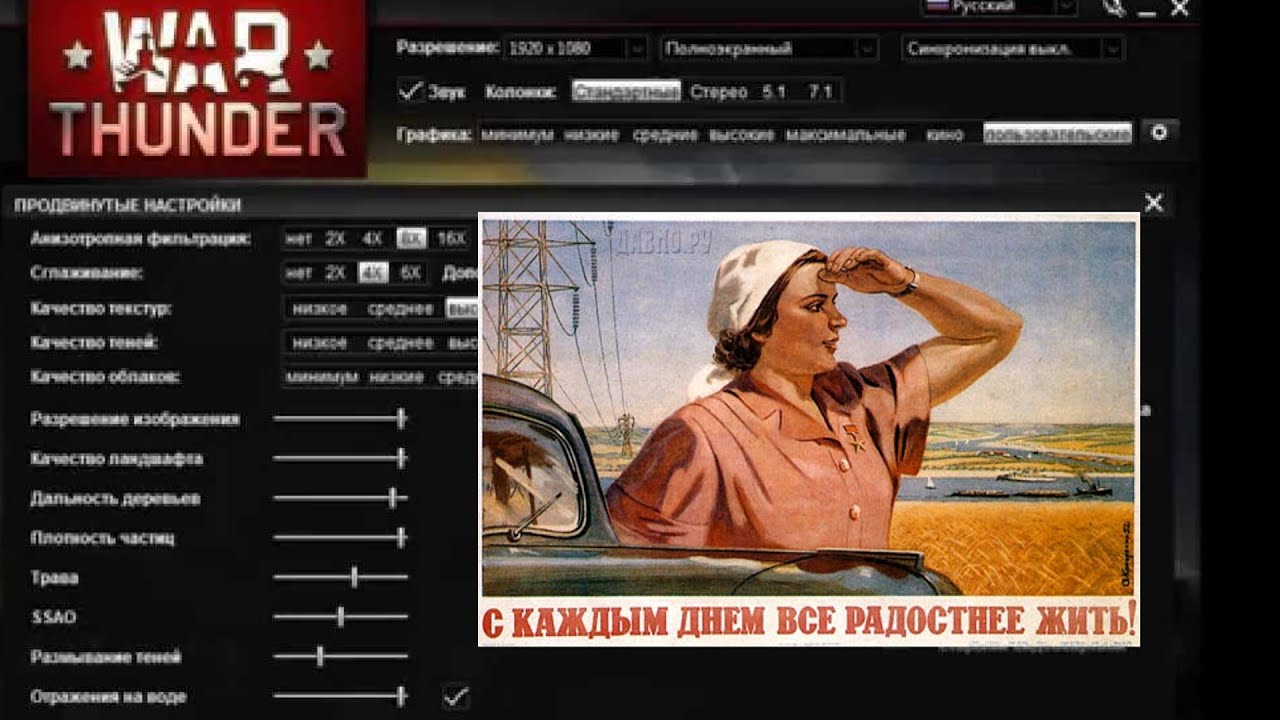Click the Графика: label
The width and height of the screenshot is (1280, 720).
[434, 134]
